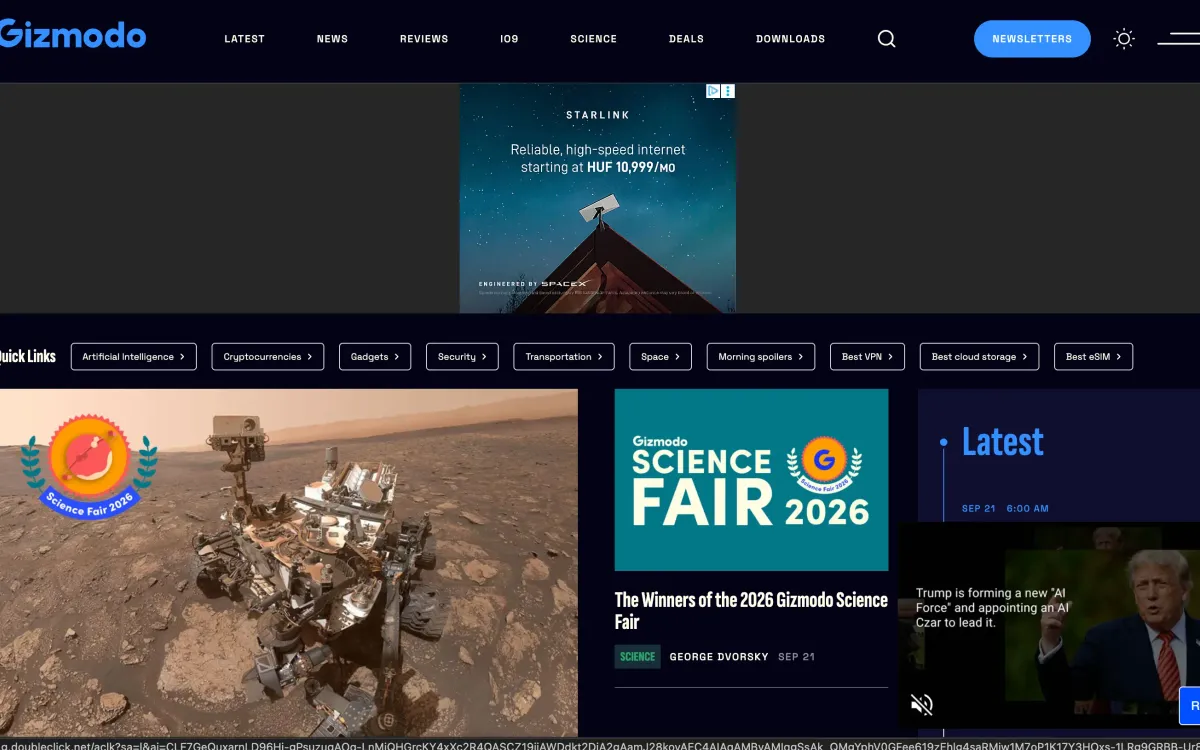Click Science Fair 2026 badge on rover image
Viewport: 1200px width, 750px height.
90,467
